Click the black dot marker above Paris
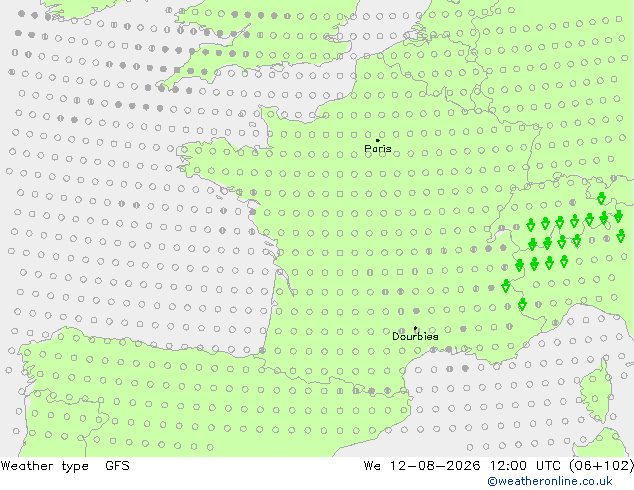Image resolution: width=634 pixels, height=490 pixels. coord(378,140)
